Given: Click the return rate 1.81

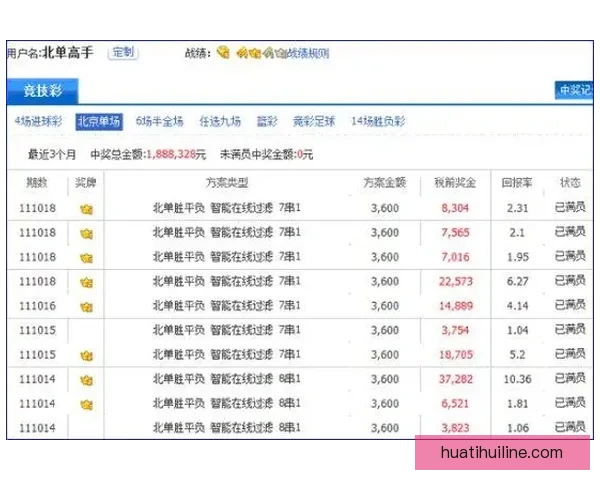Looking at the screenshot, I should coord(517,404).
